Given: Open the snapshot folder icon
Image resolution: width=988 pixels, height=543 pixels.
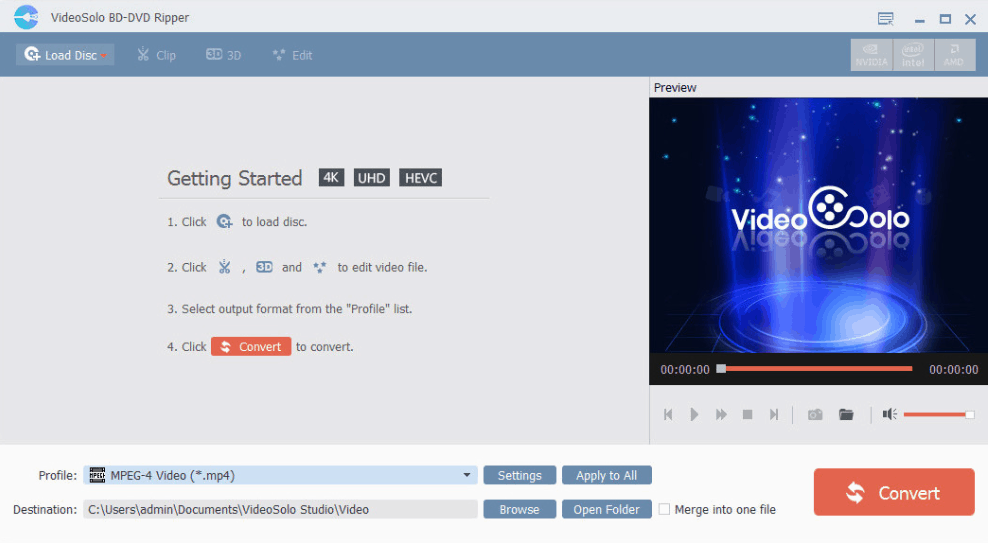Looking at the screenshot, I should [x=846, y=414].
